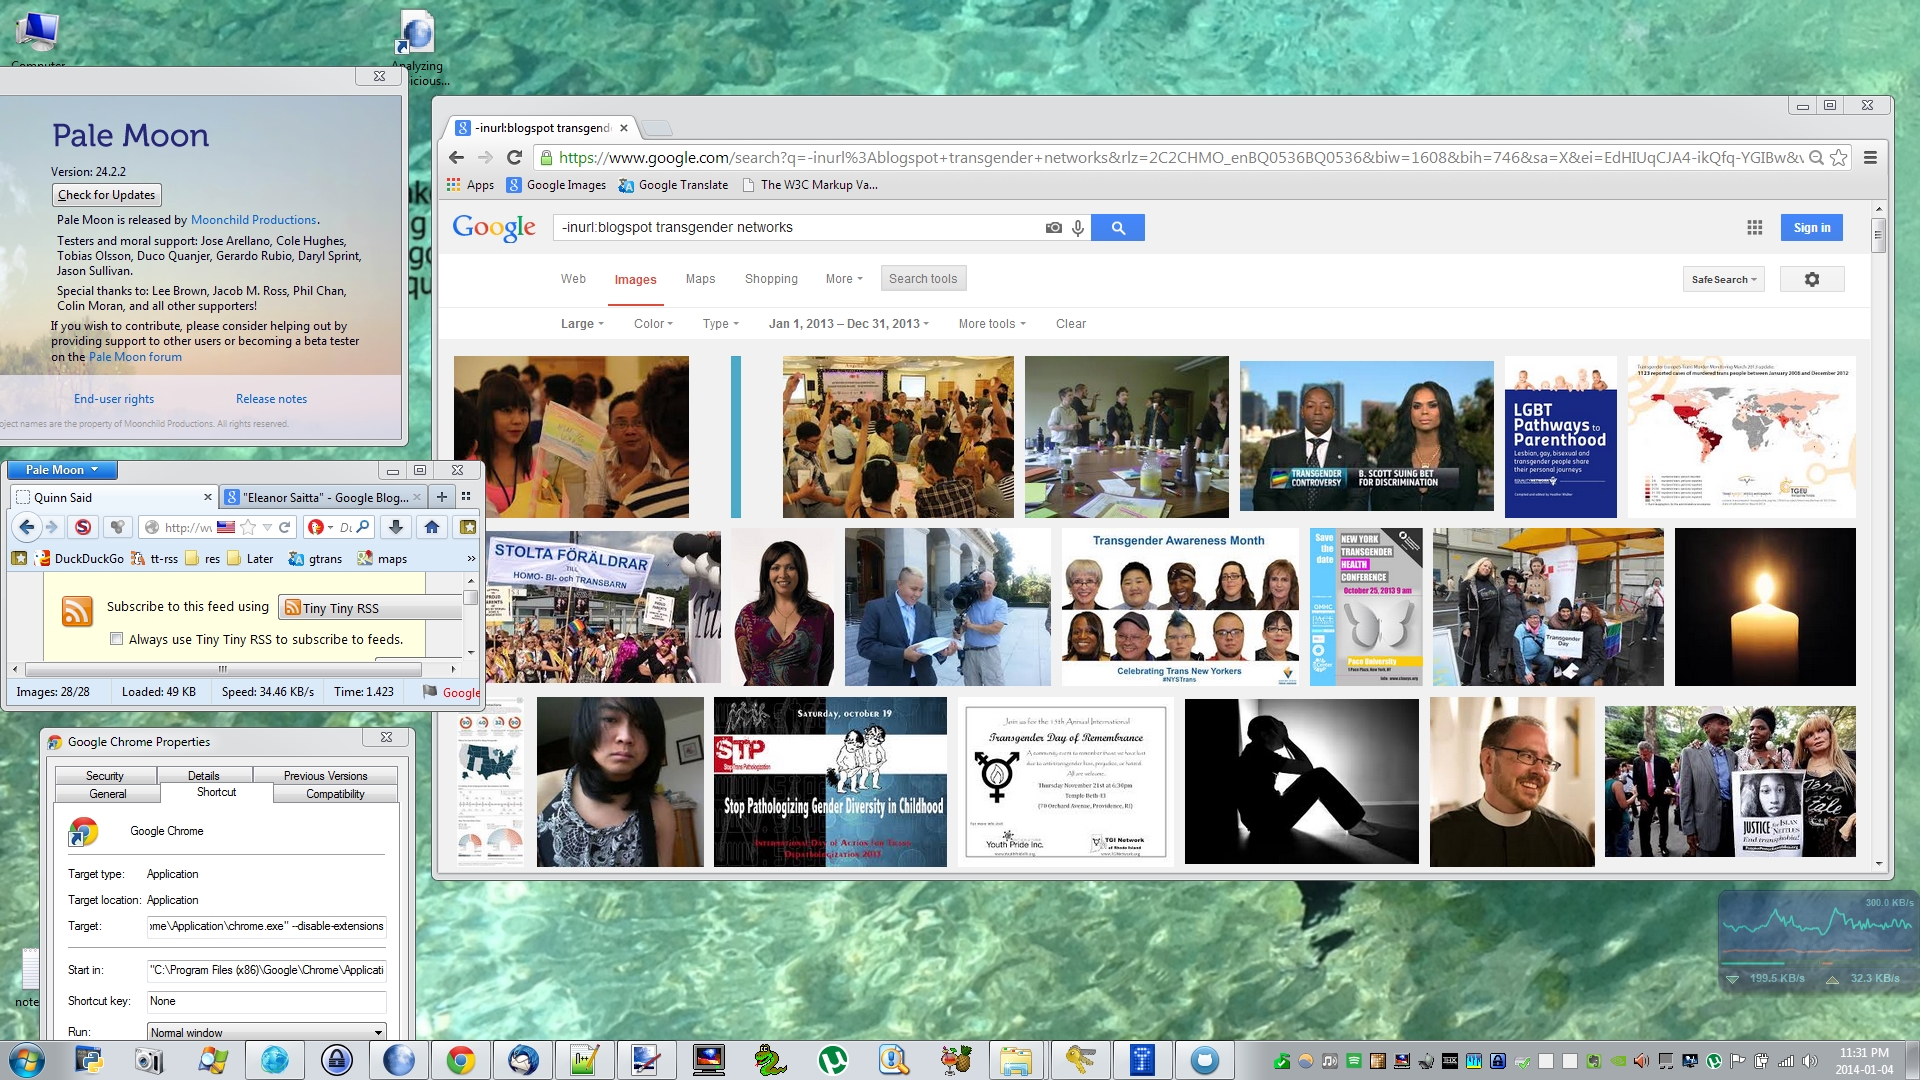This screenshot has width=1920, height=1080.
Task: Select the Jan 2013 – Dec 2013 date filter
Action: [x=845, y=324]
